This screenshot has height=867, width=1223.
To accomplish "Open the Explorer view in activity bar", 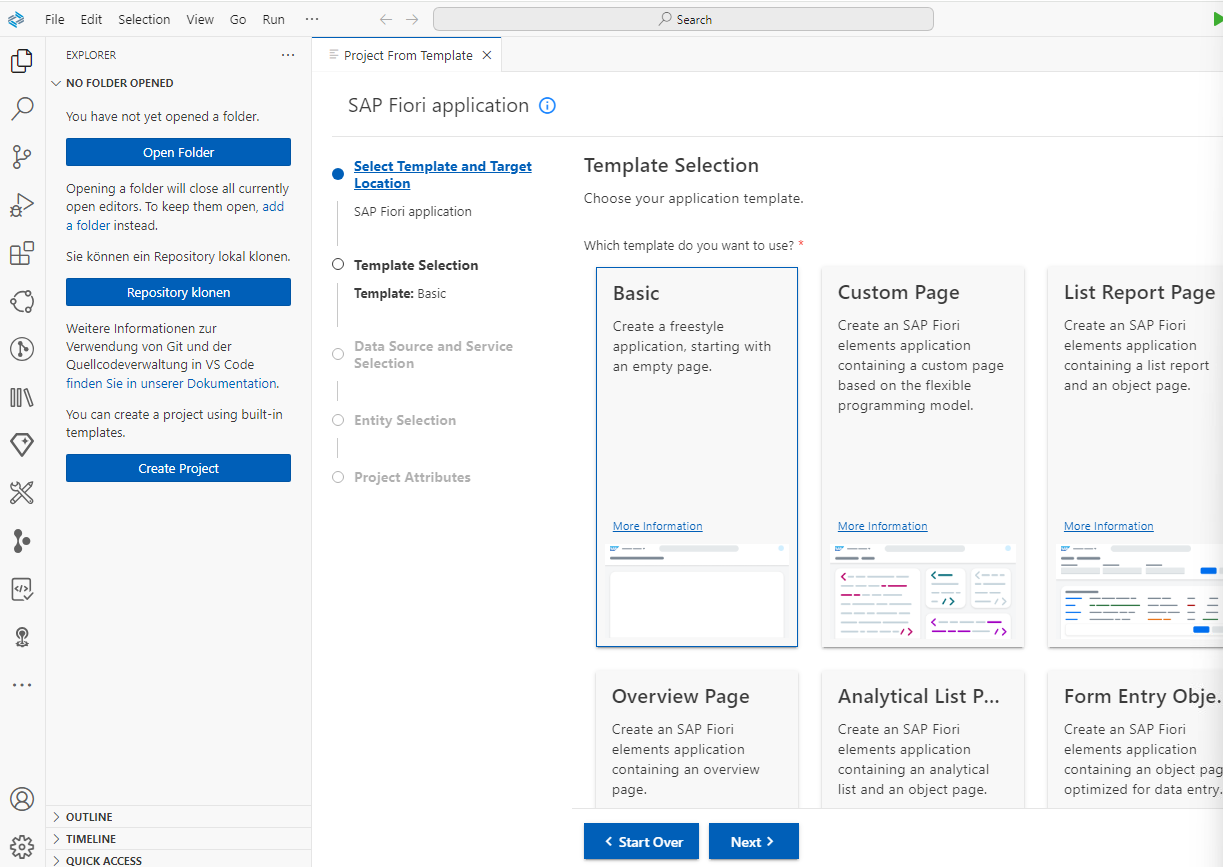I will pos(21,61).
